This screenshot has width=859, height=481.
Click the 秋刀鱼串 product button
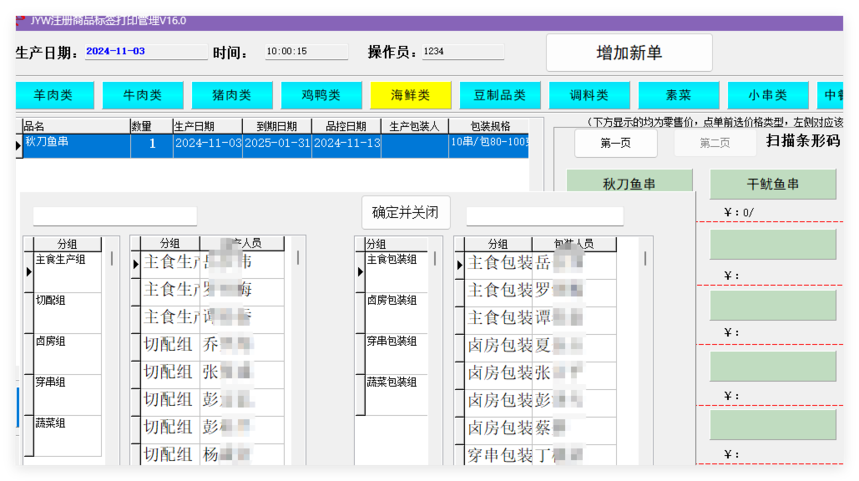tap(629, 182)
